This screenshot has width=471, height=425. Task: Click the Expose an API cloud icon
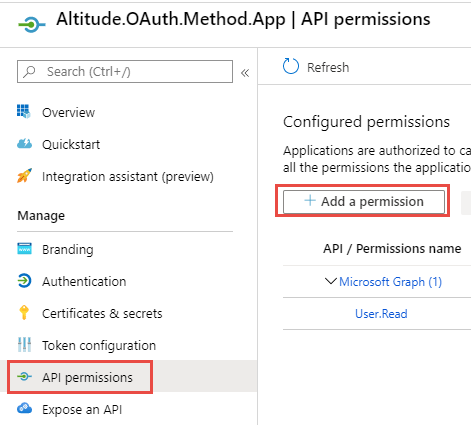[24, 408]
